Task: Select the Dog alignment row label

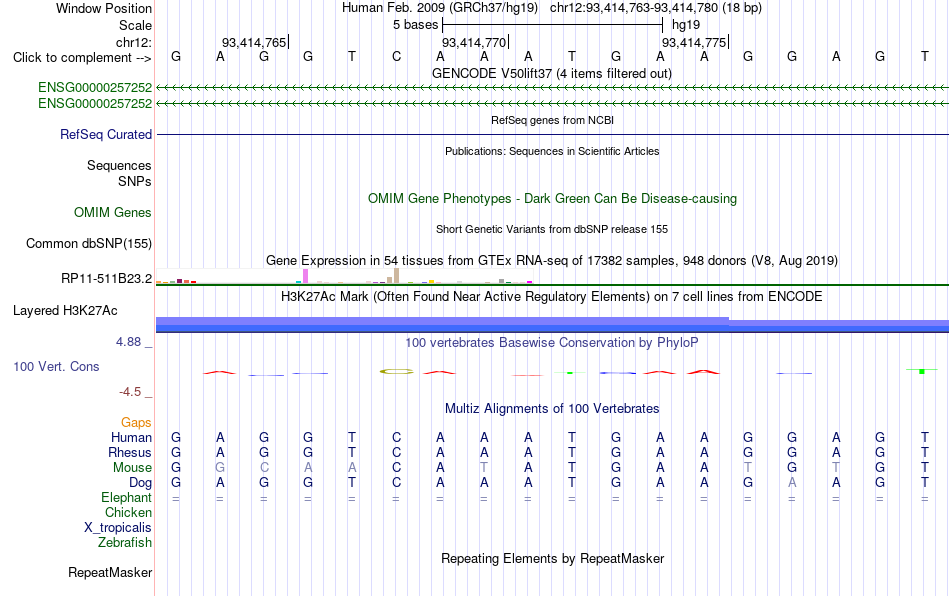Action: 141,483
